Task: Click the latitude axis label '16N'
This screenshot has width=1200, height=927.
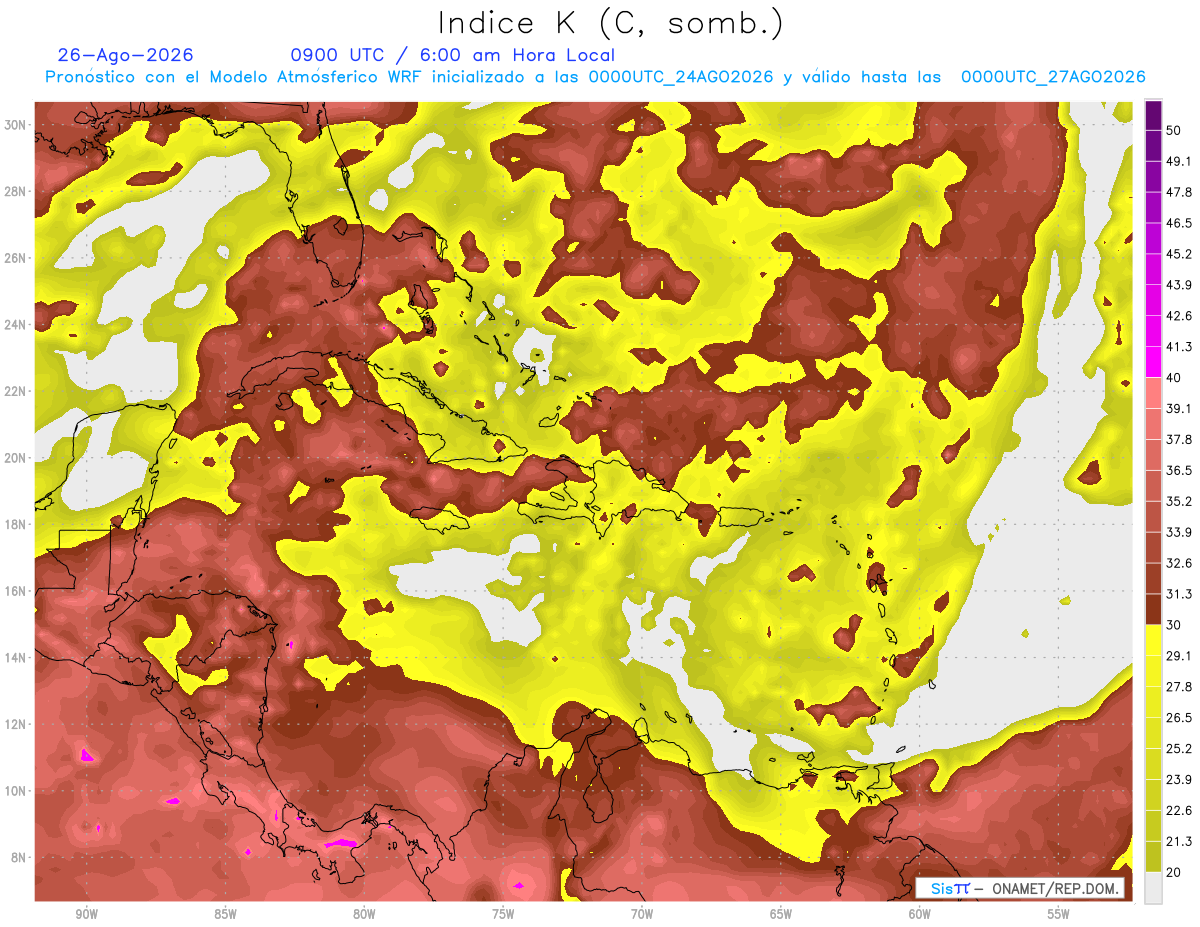Action: pos(17,591)
